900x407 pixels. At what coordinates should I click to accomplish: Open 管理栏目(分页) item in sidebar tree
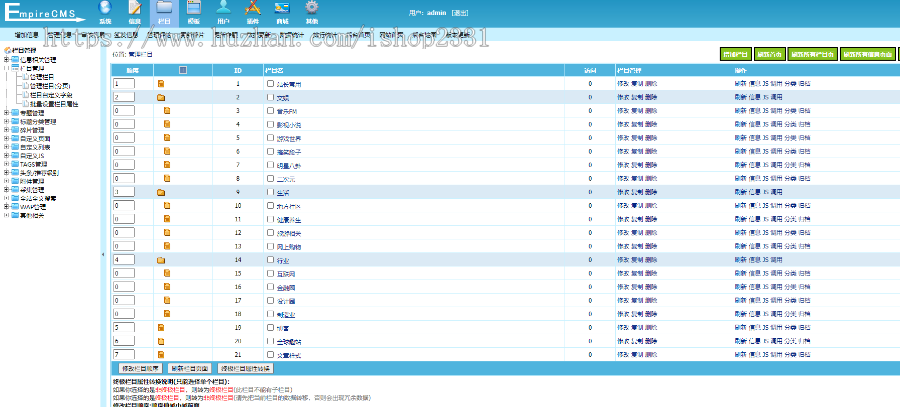tap(50, 86)
